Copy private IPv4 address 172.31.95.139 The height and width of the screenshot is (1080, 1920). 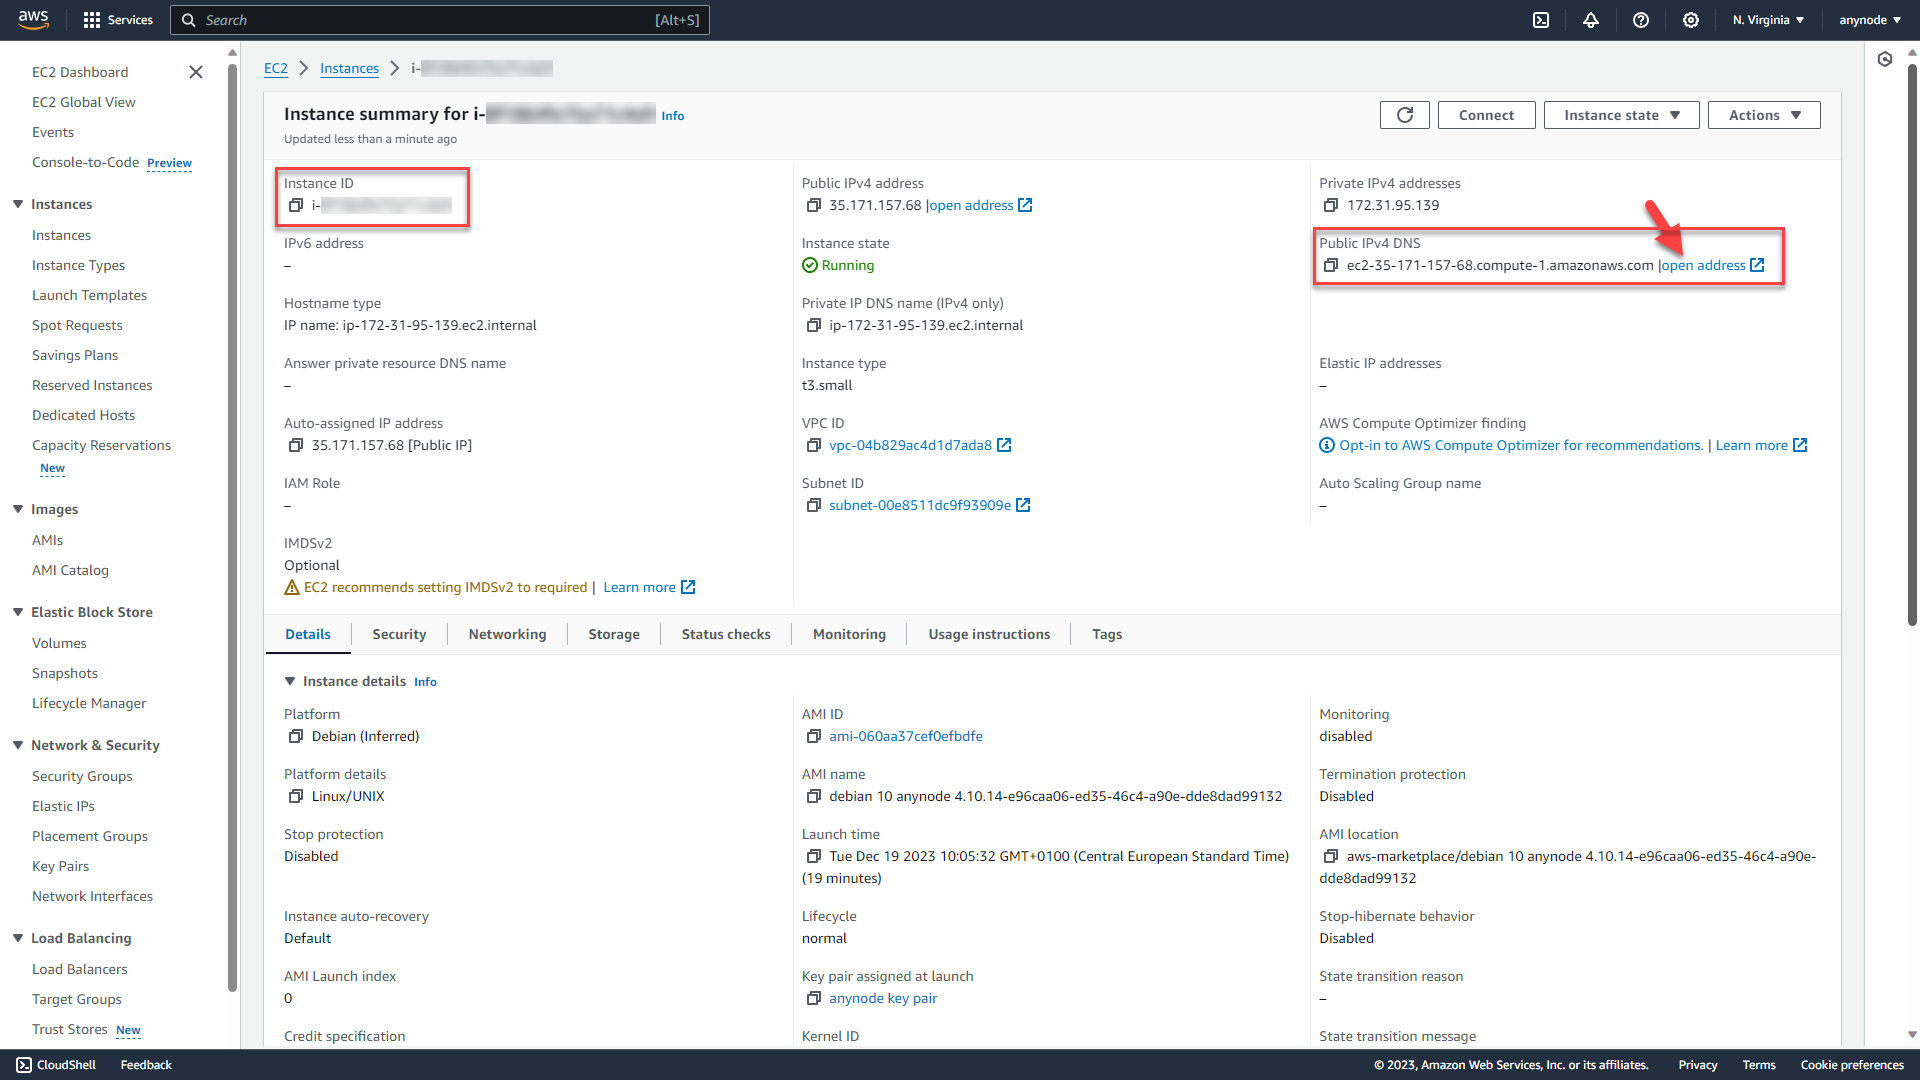tap(1331, 205)
